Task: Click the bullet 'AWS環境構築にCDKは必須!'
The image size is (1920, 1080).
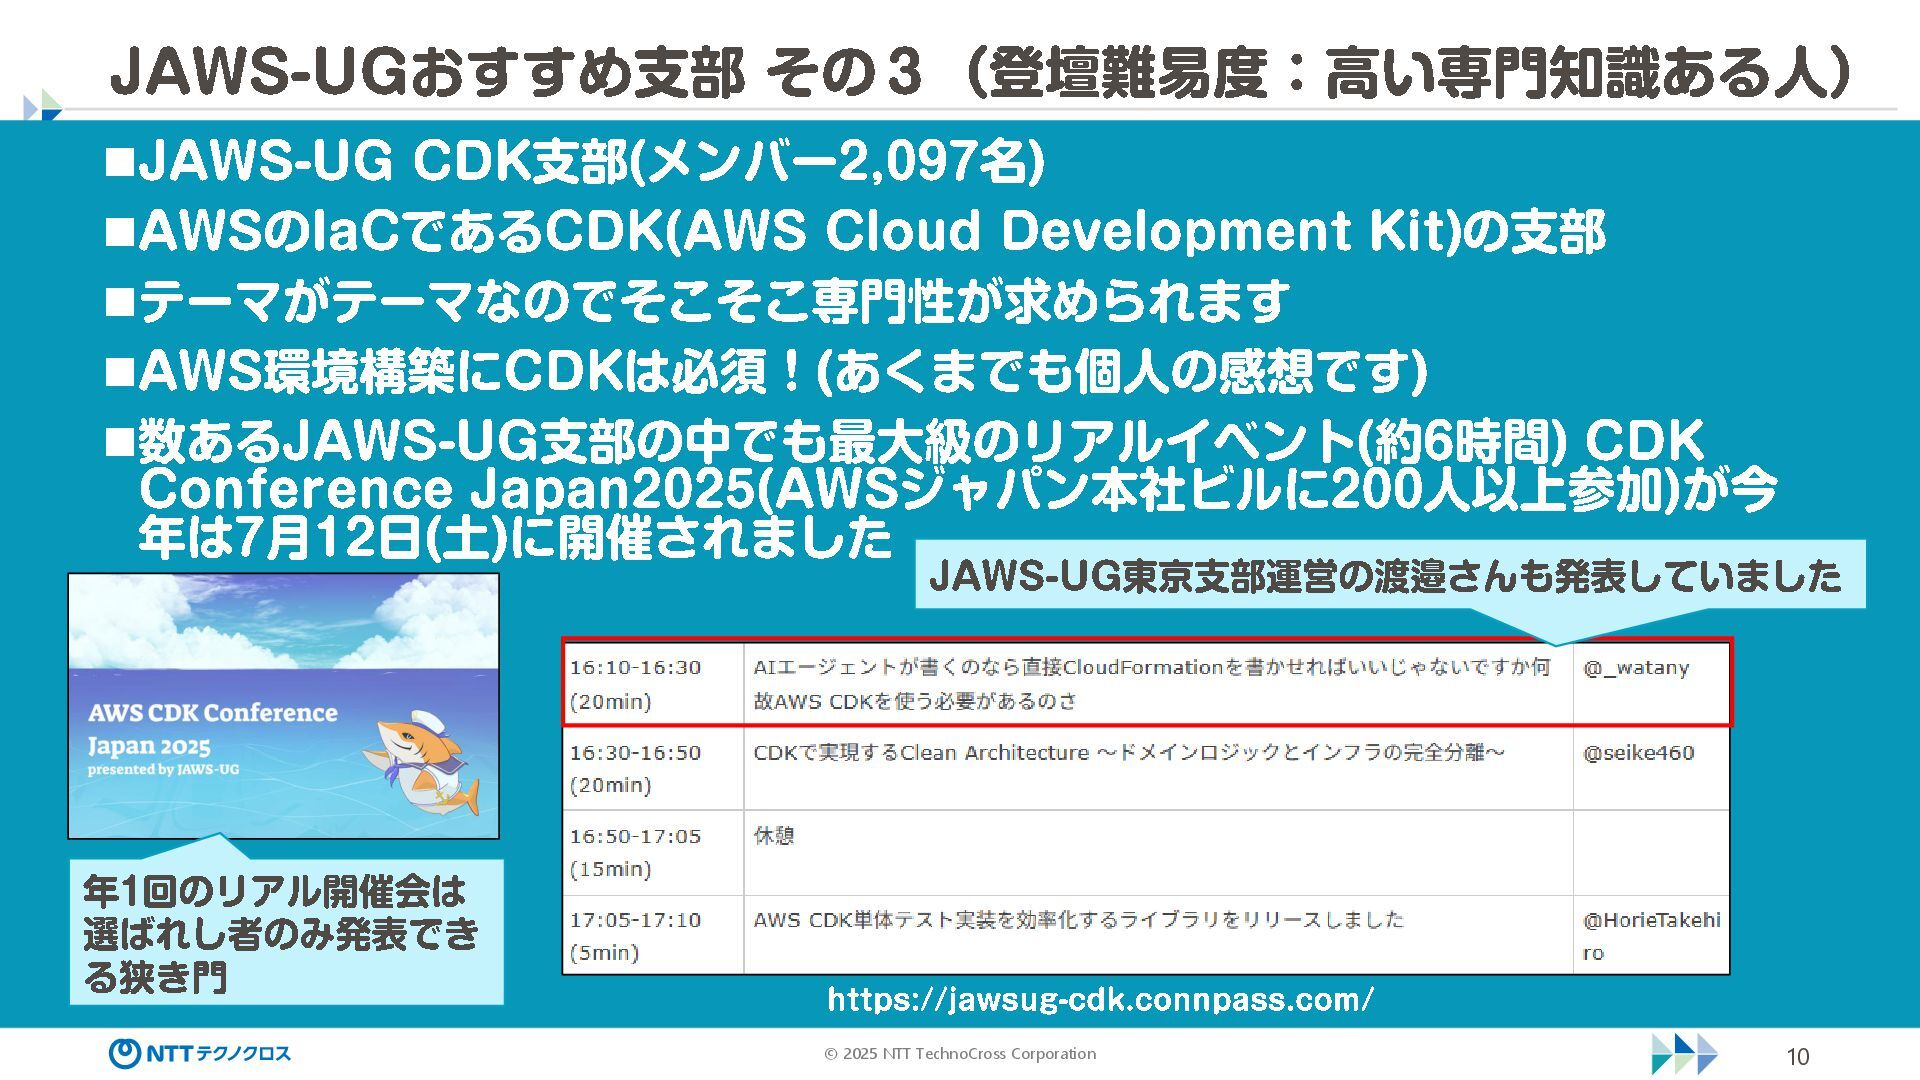Action: point(766,371)
